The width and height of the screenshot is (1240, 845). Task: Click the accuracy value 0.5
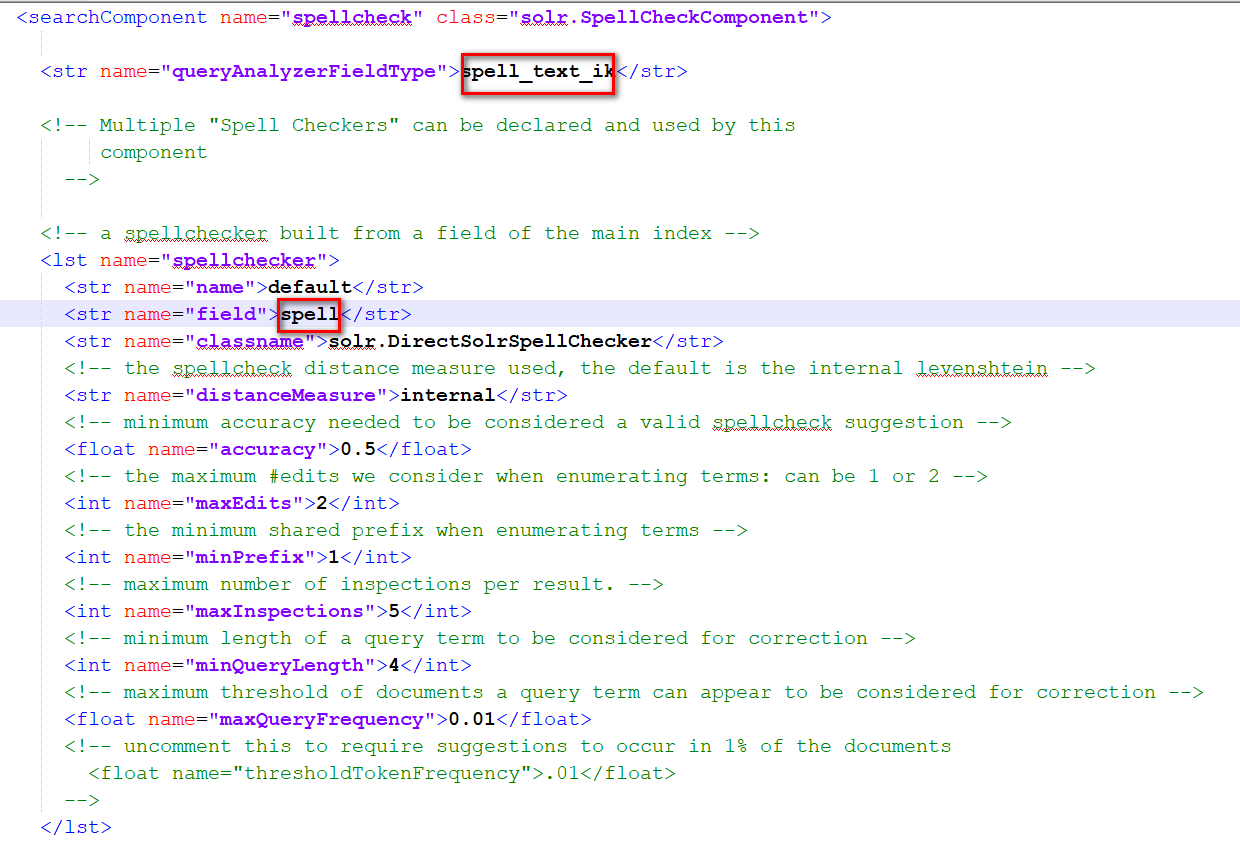coord(364,450)
